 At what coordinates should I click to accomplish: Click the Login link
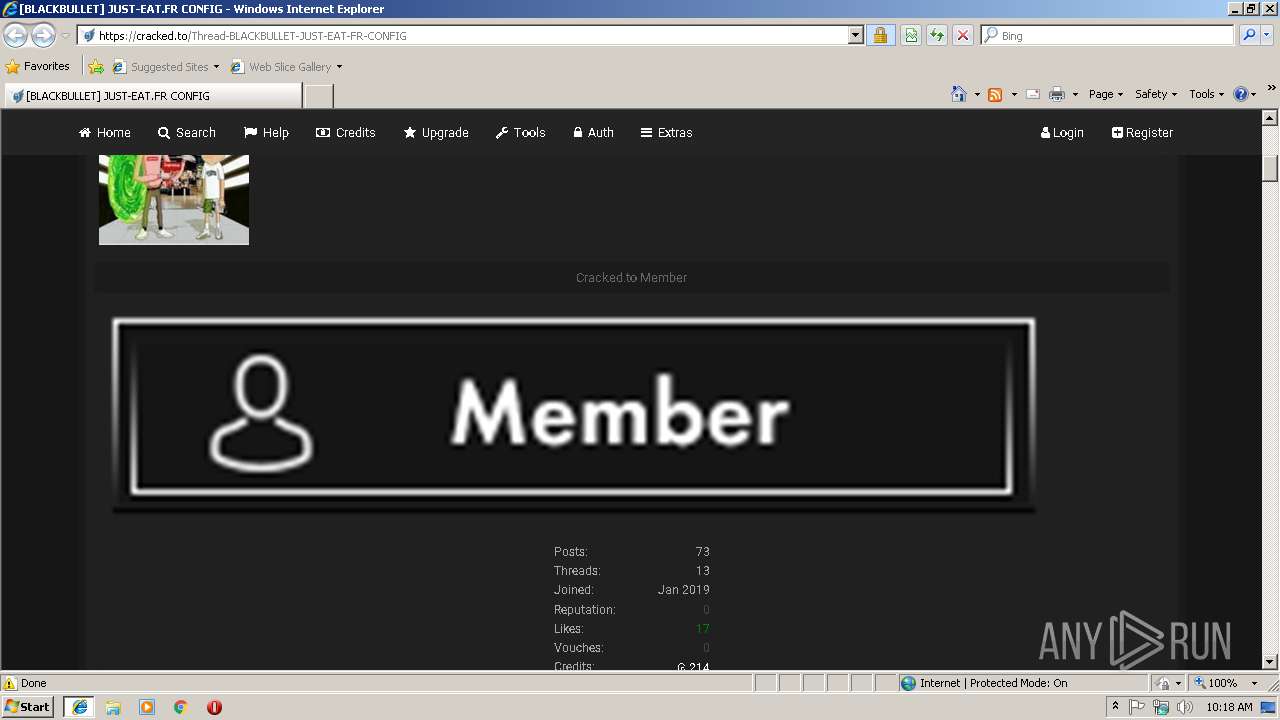tap(1062, 132)
